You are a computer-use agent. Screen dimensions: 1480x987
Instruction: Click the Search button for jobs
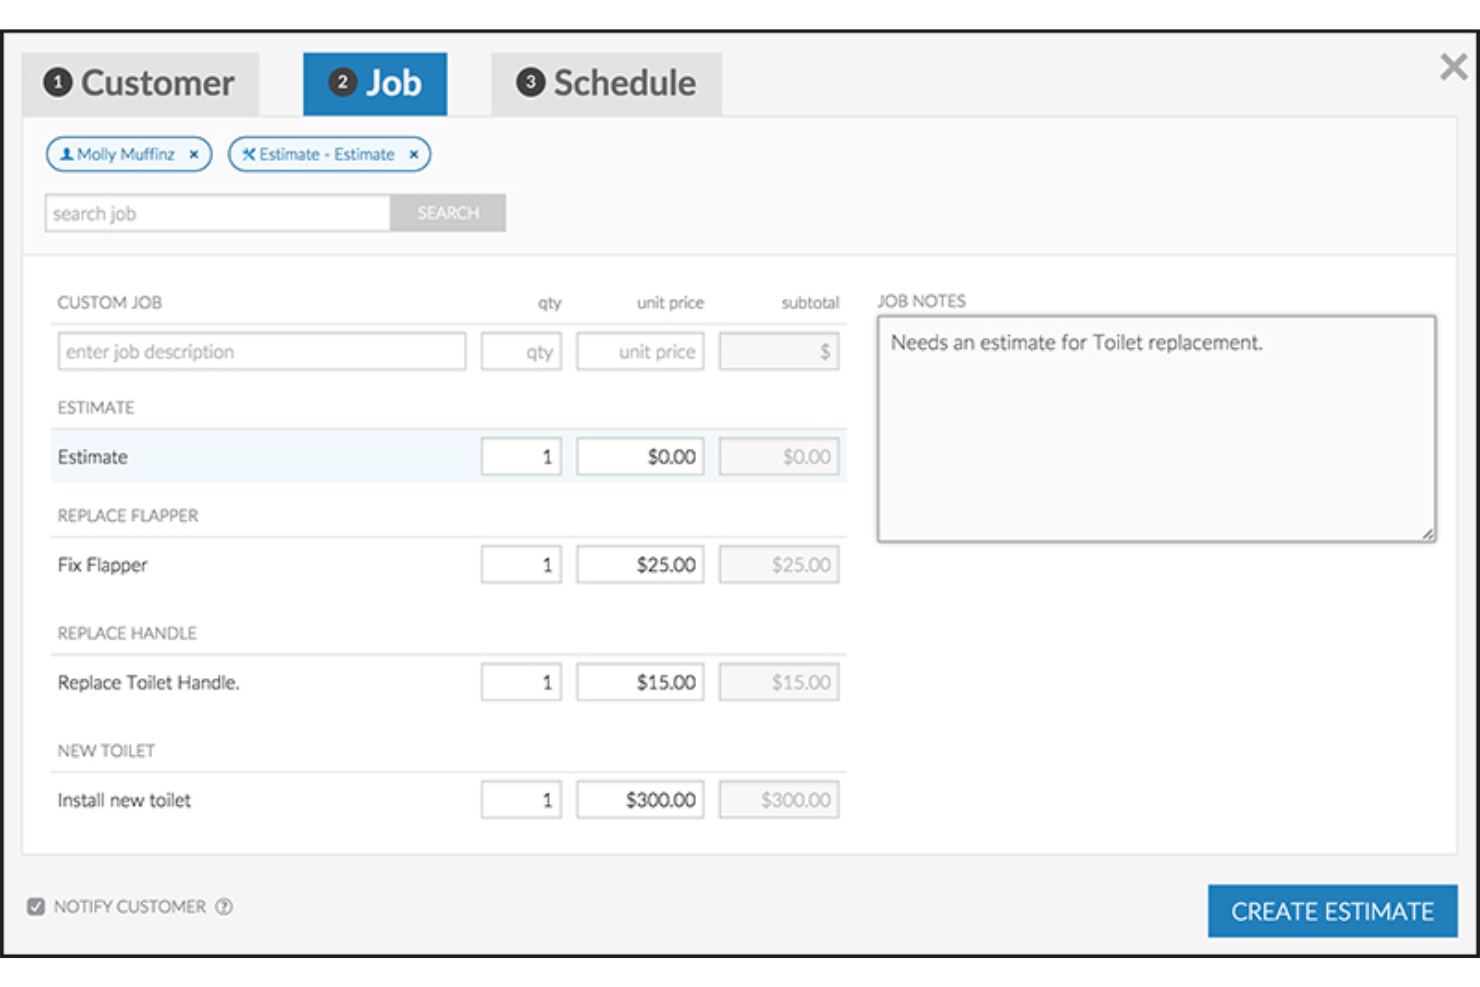coord(447,212)
